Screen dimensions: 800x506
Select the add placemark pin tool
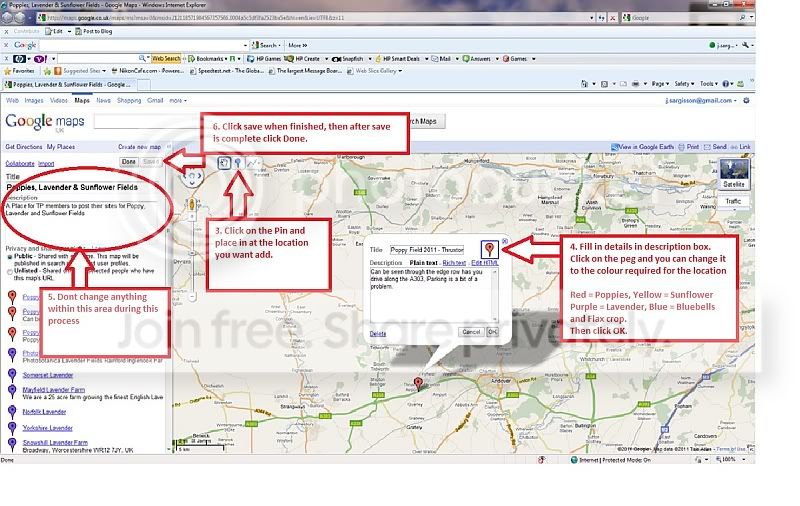[x=238, y=163]
